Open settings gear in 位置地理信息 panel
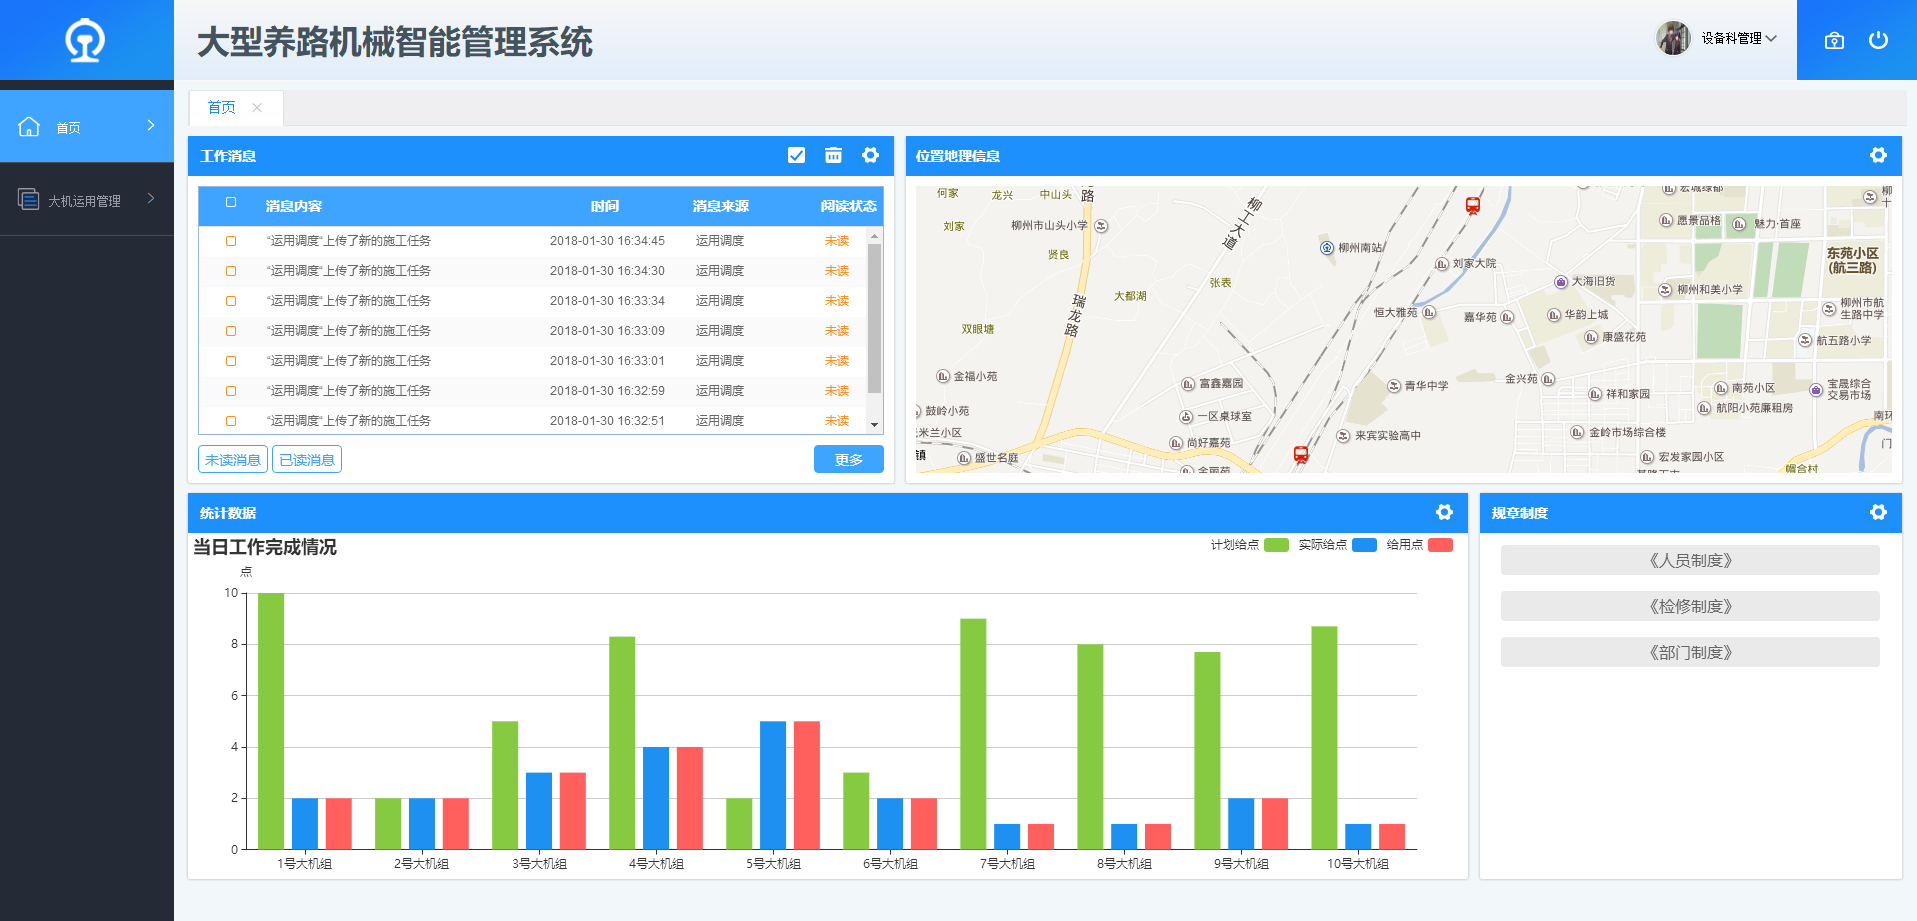Image resolution: width=1917 pixels, height=921 pixels. tap(1878, 155)
